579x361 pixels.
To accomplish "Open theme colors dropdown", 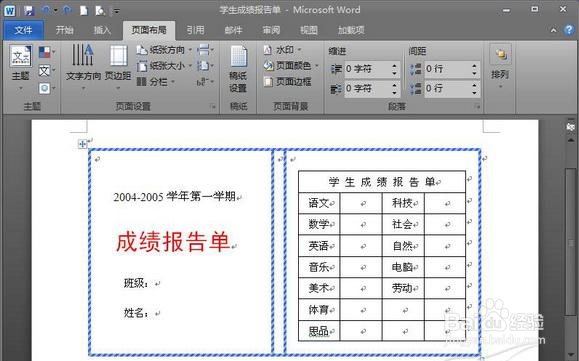I will point(47,52).
